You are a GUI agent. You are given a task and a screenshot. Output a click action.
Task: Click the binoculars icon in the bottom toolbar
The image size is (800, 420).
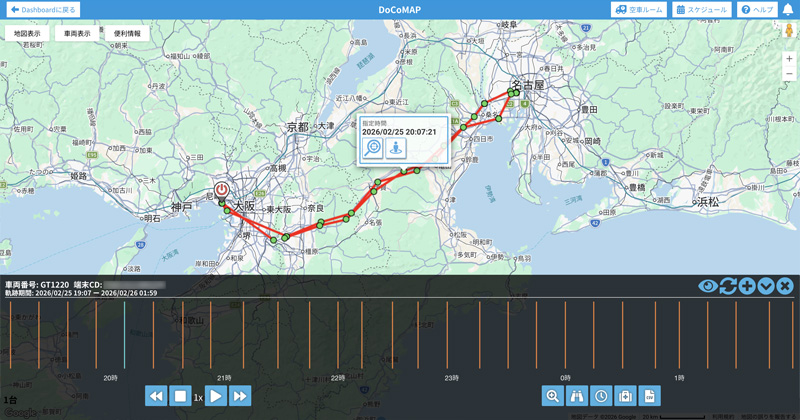tap(577, 396)
